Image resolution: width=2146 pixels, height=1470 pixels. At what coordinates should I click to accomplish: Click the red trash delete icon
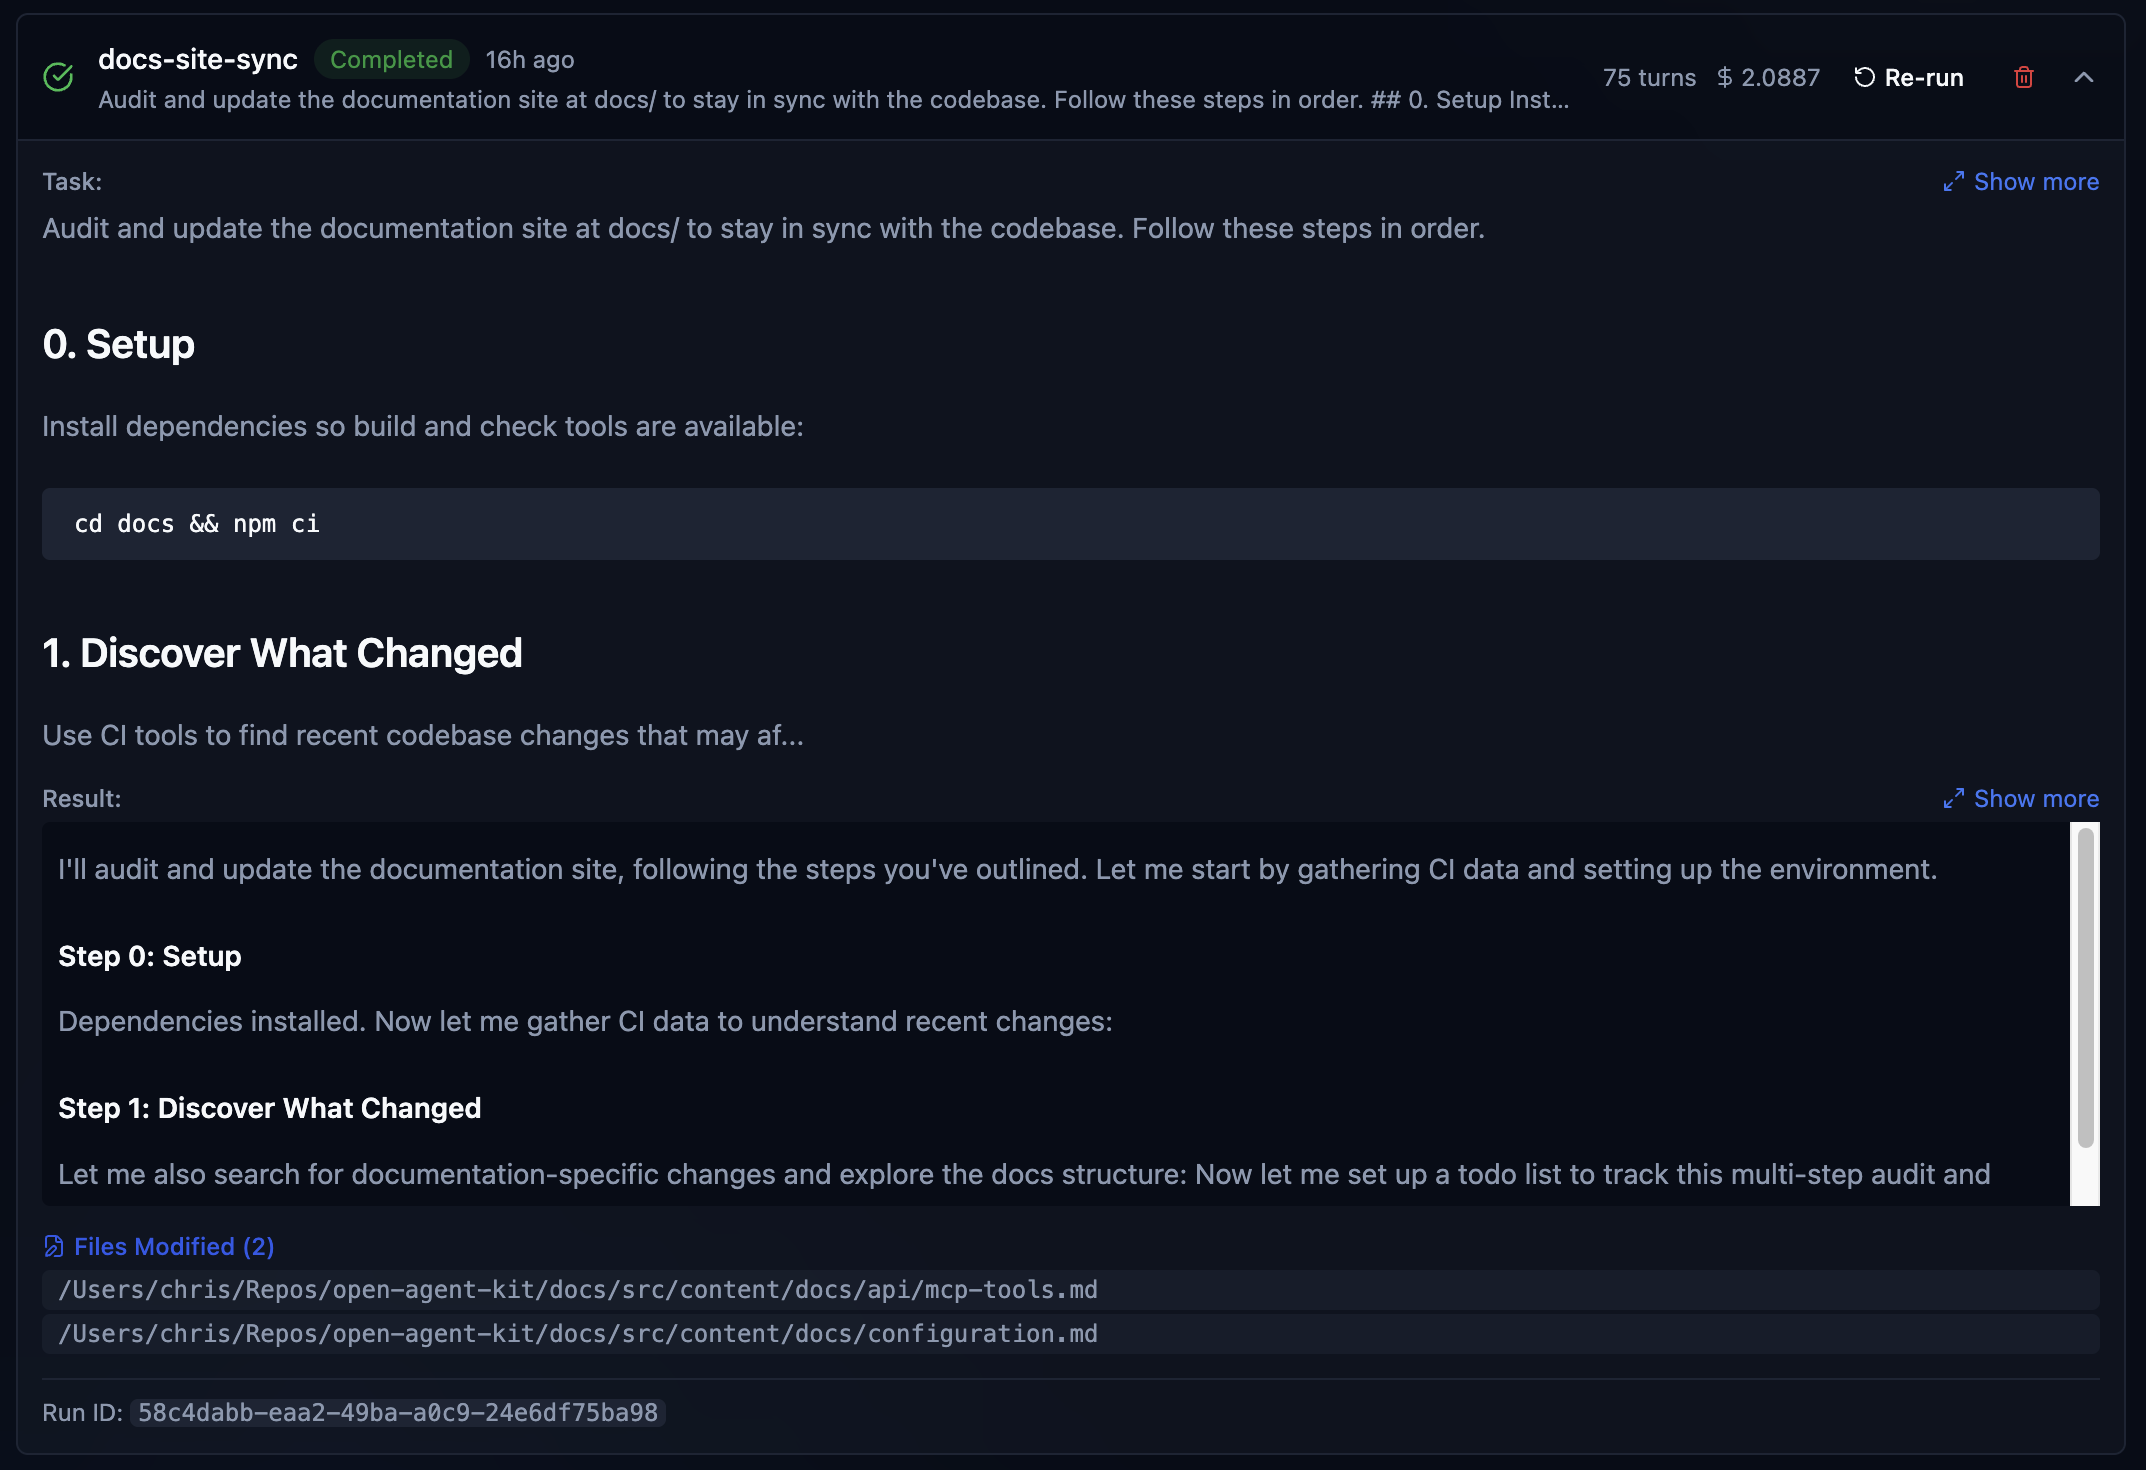pos(2023,77)
